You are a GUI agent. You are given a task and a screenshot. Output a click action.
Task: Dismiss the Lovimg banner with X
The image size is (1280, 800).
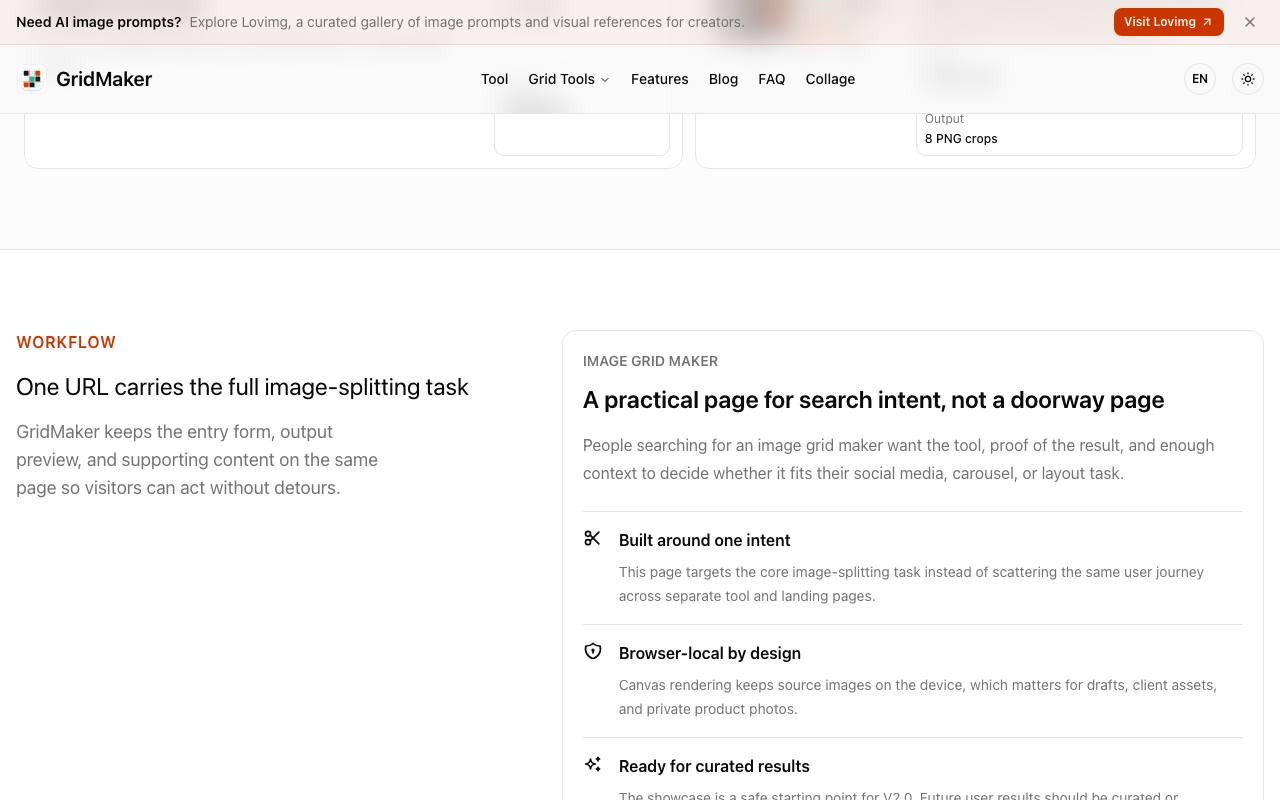[1250, 22]
